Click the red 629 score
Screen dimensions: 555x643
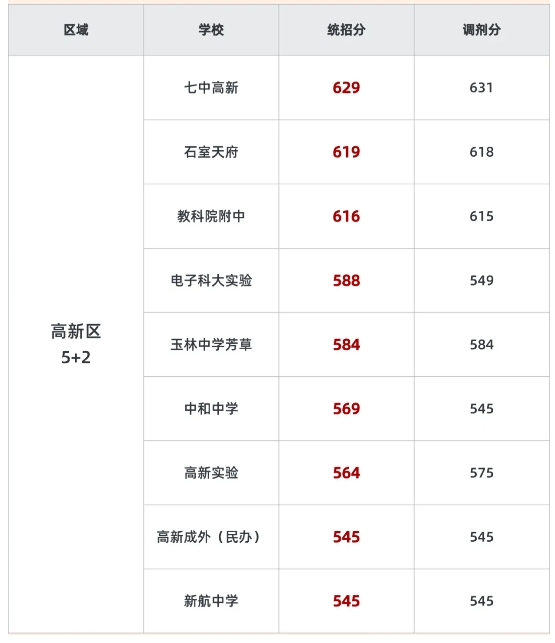point(346,88)
